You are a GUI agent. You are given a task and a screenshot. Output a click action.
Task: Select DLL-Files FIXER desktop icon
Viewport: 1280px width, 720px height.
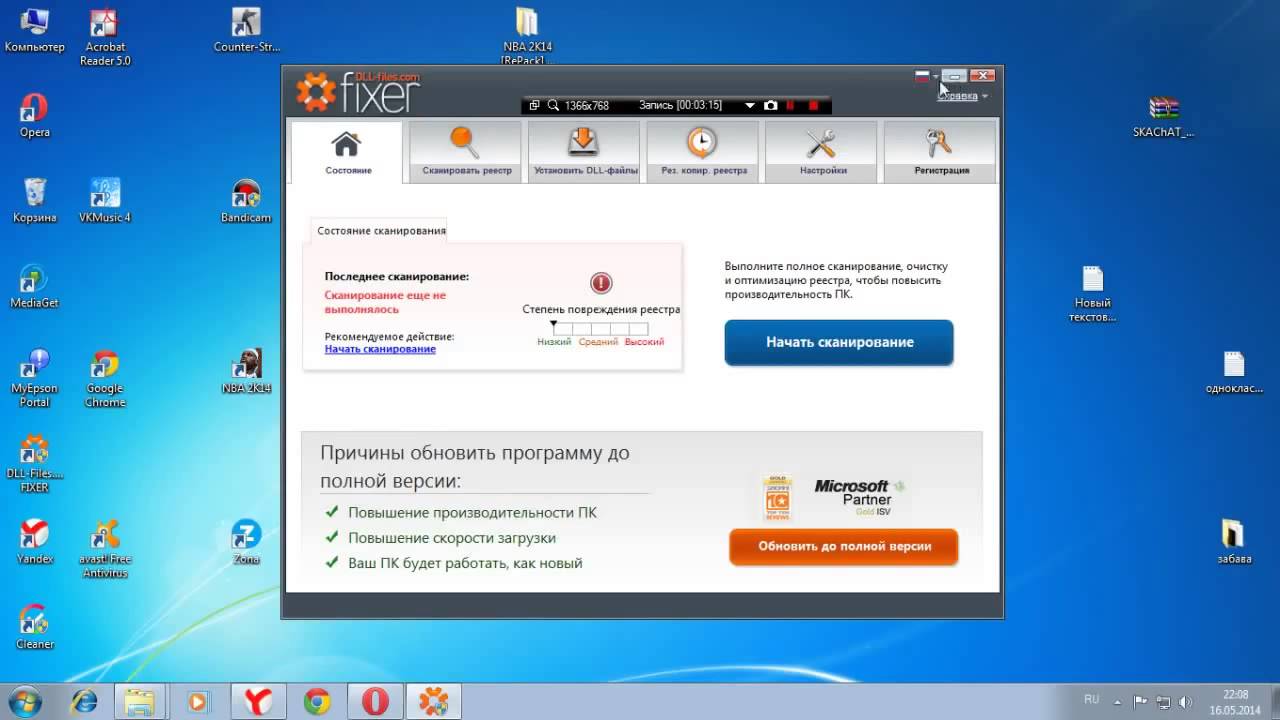(x=34, y=463)
